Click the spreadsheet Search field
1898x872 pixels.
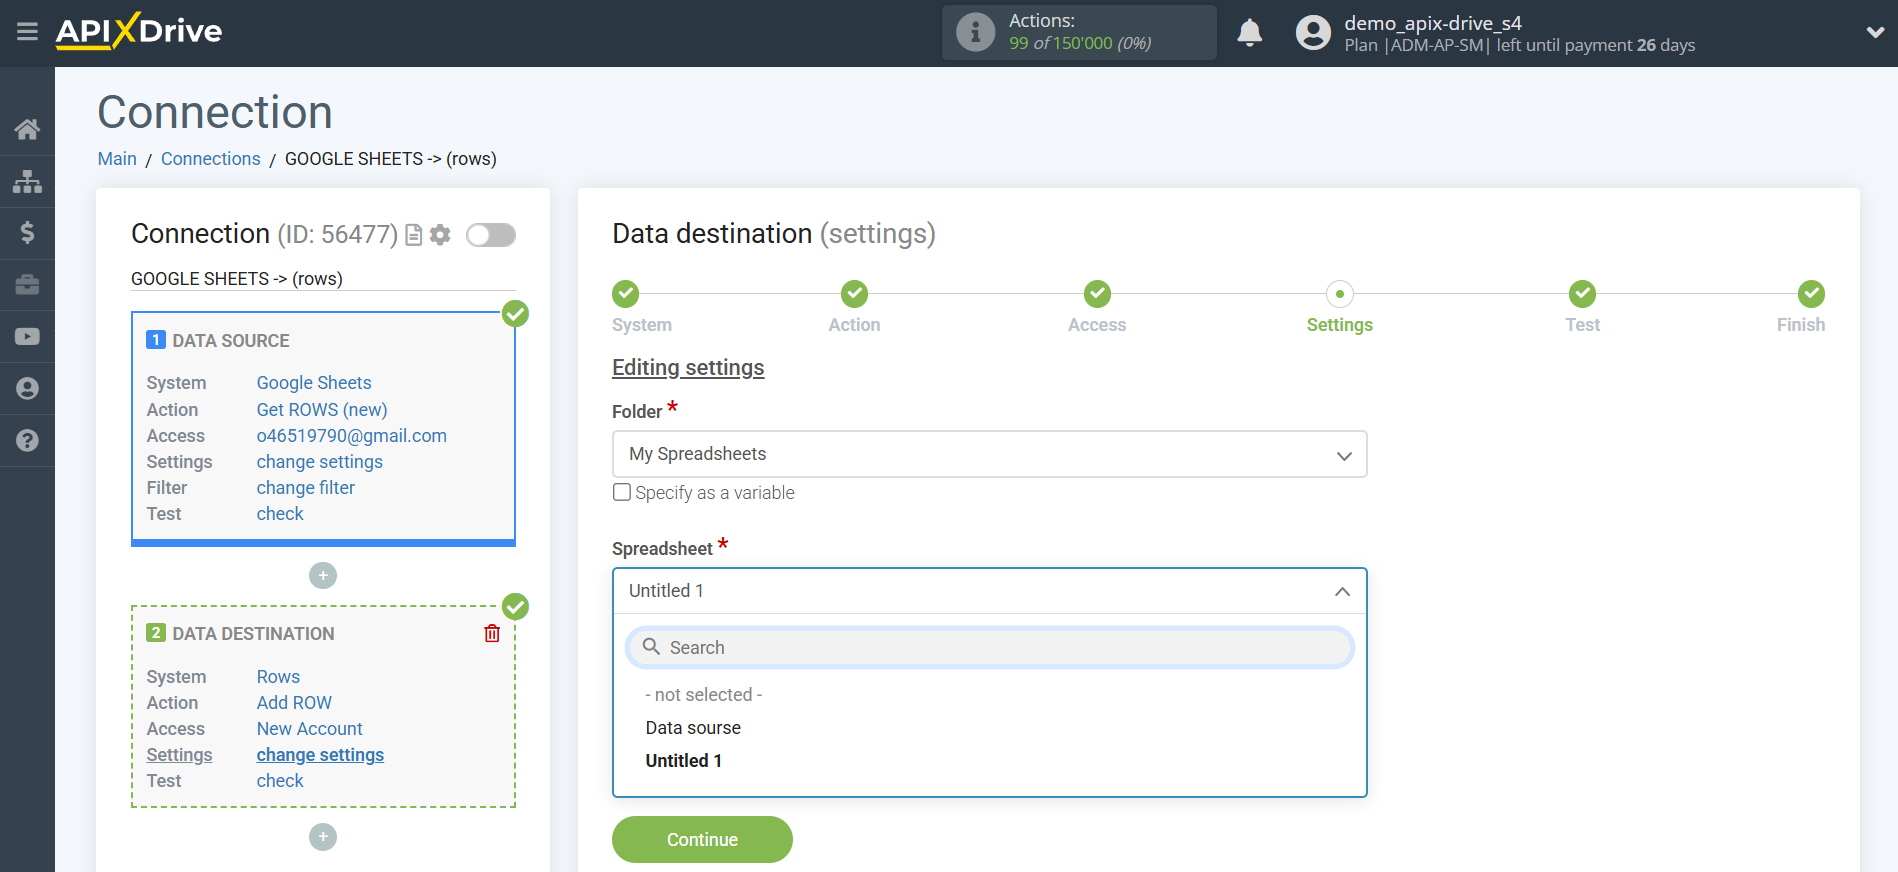click(x=989, y=647)
